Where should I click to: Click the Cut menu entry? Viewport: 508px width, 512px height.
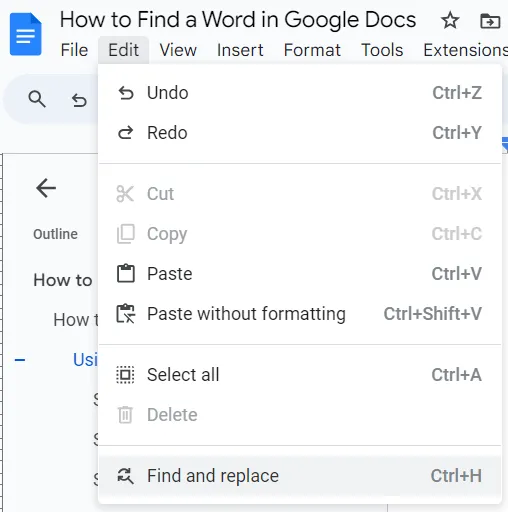coord(300,194)
